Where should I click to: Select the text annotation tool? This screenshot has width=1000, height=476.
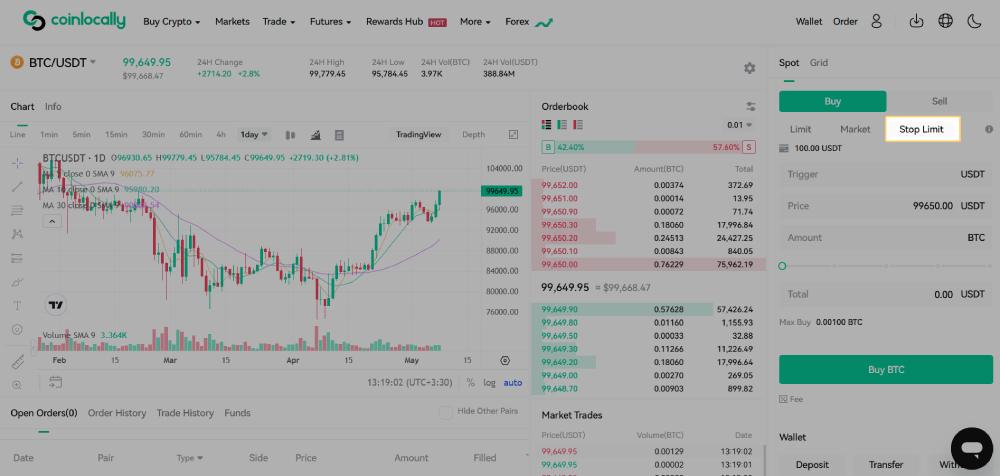[17, 306]
